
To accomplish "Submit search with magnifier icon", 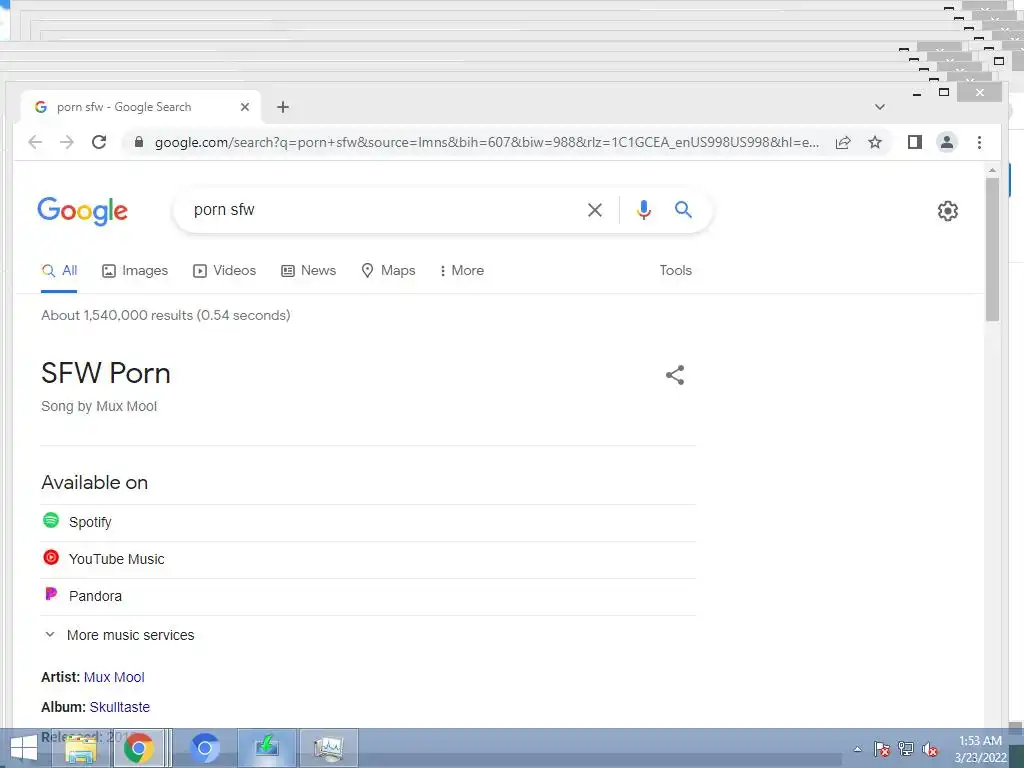I will [683, 210].
